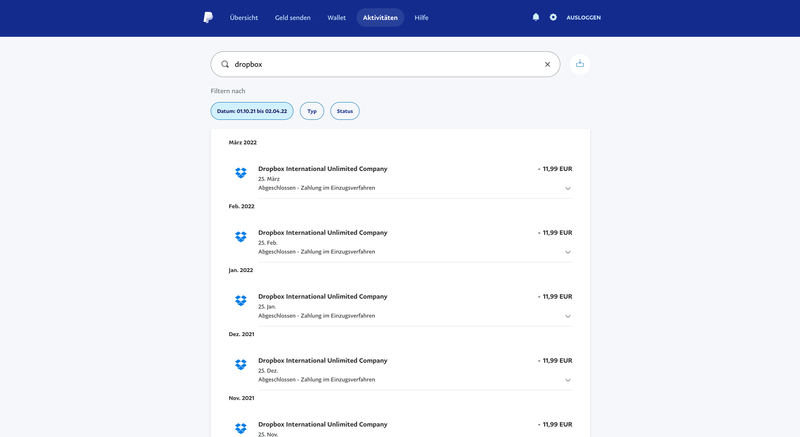
Task: Expand the 25. Feb. transaction chevron
Action: coord(568,252)
